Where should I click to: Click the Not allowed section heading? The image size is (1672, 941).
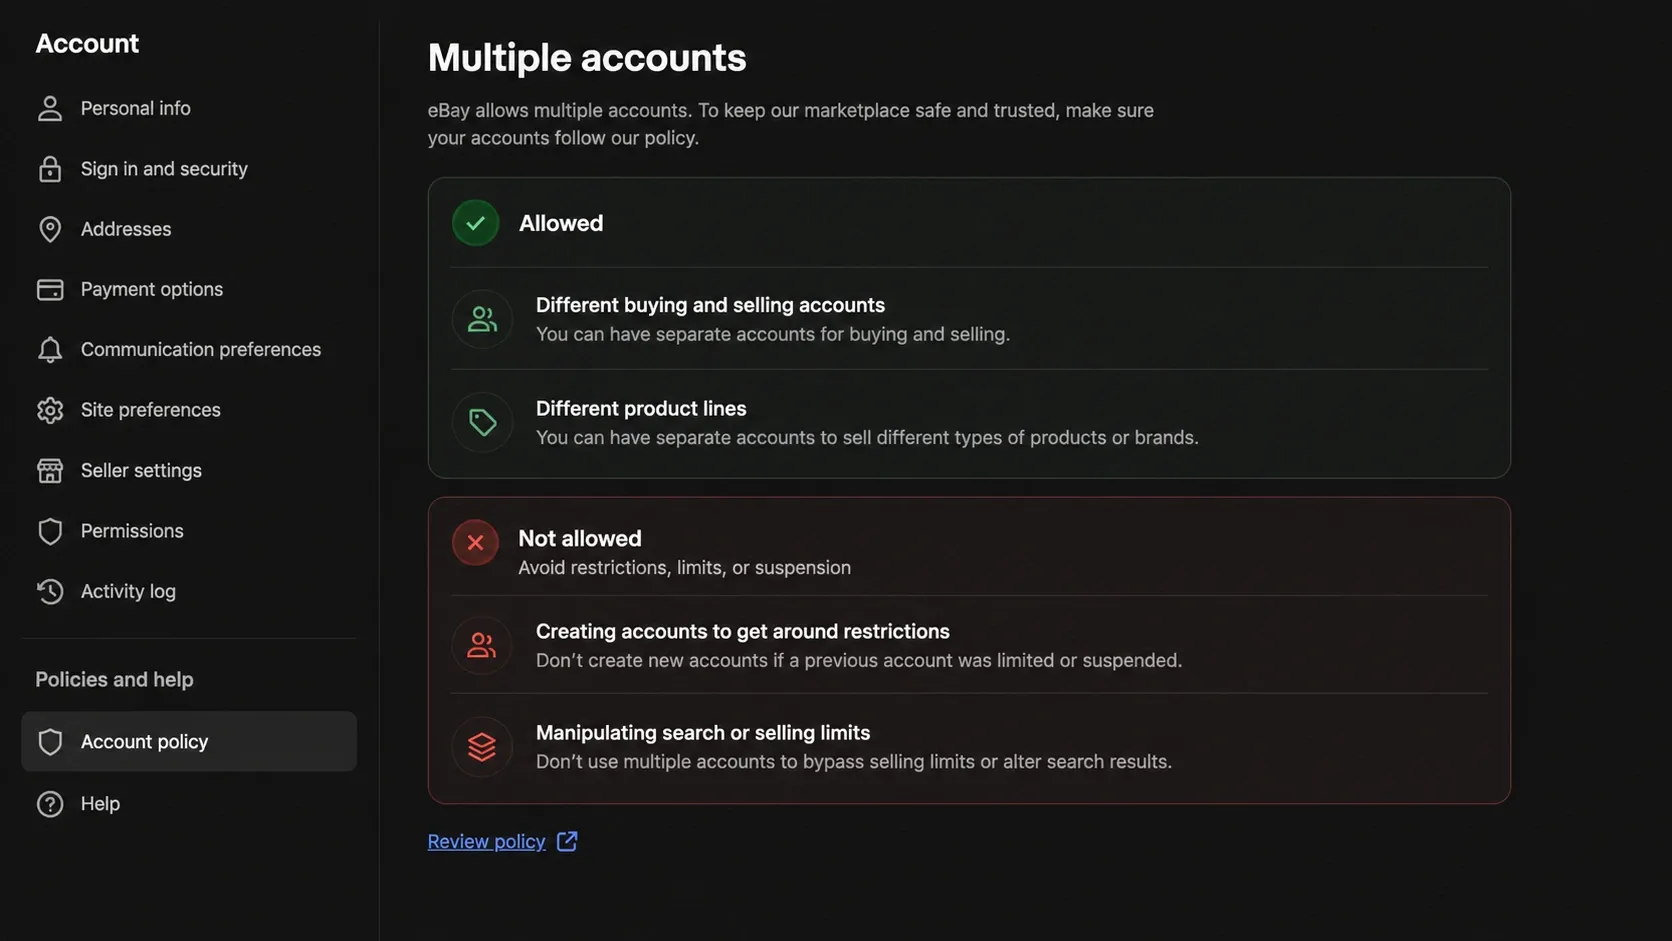coord(580,538)
